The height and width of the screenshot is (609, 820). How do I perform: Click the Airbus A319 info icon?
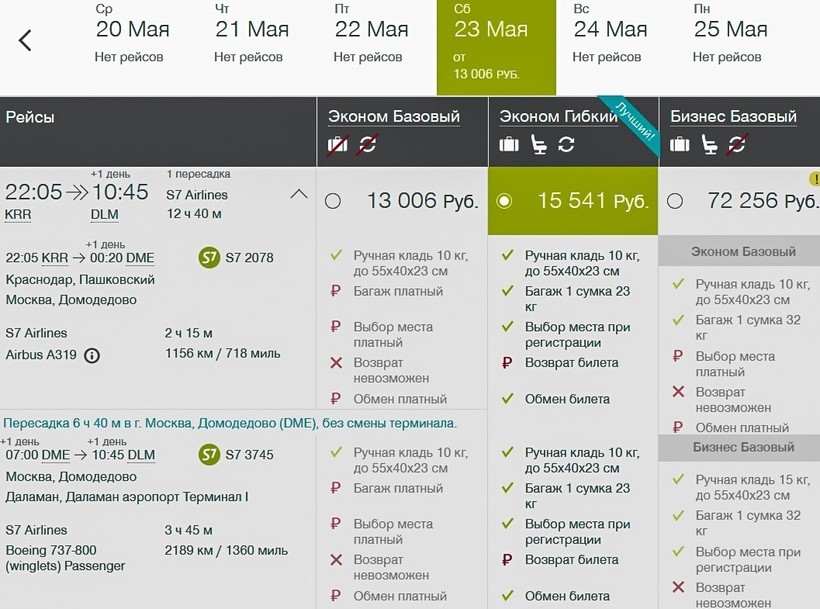[92, 355]
